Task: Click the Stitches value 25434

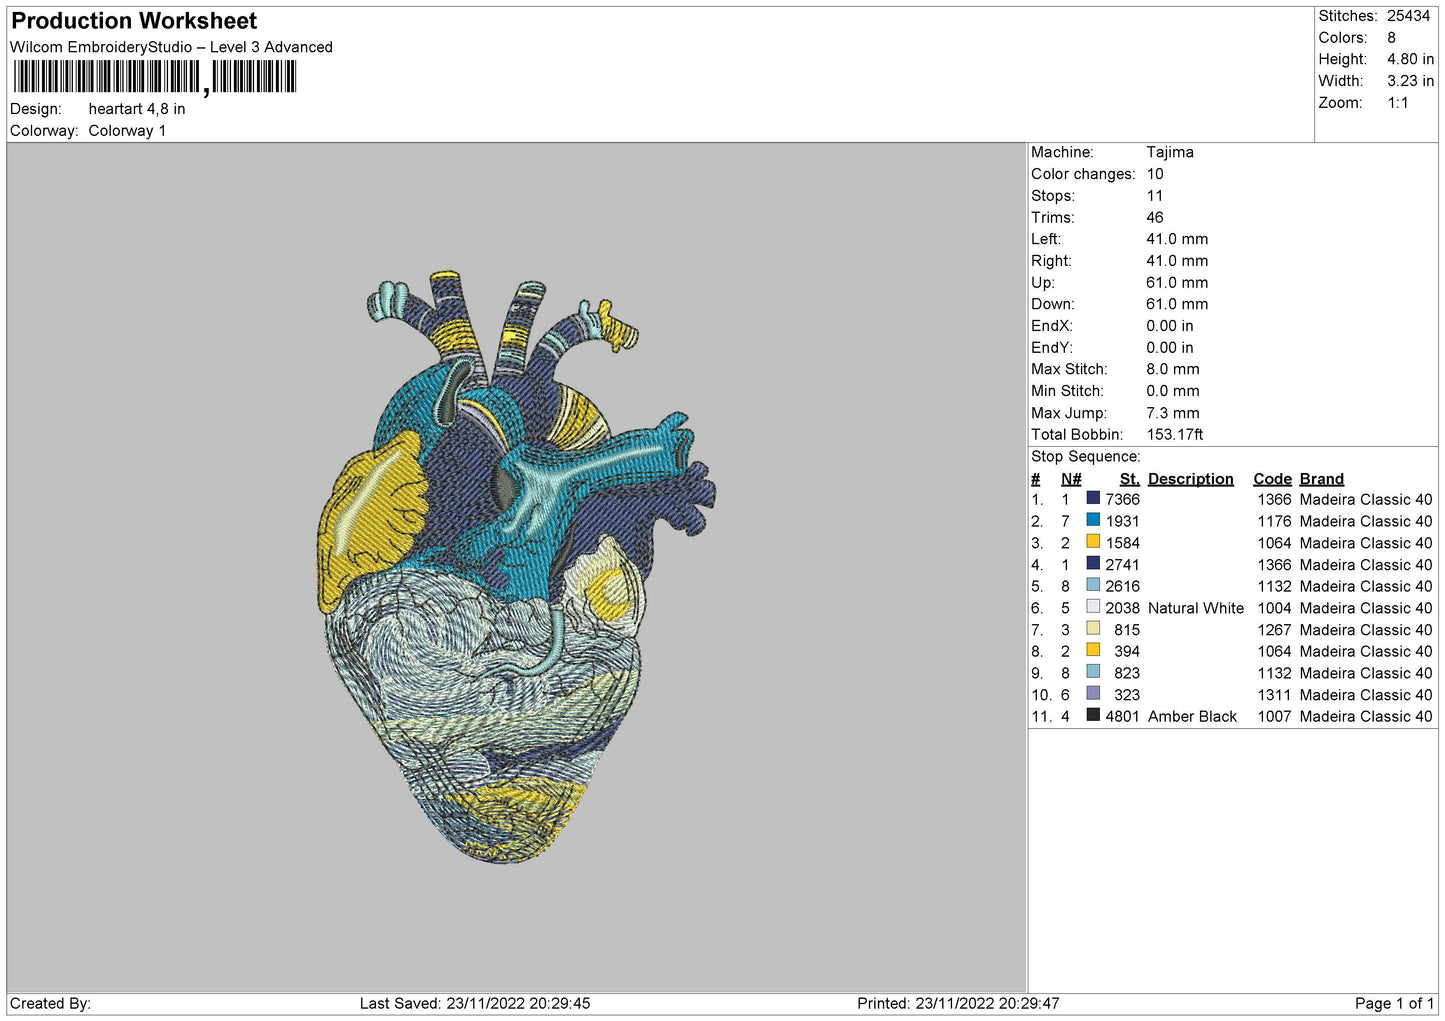Action: tap(1408, 16)
